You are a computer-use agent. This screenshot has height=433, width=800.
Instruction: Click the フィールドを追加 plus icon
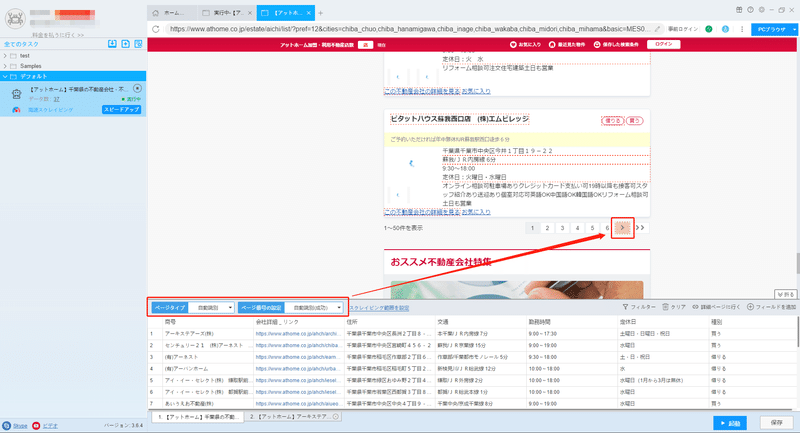click(751, 307)
